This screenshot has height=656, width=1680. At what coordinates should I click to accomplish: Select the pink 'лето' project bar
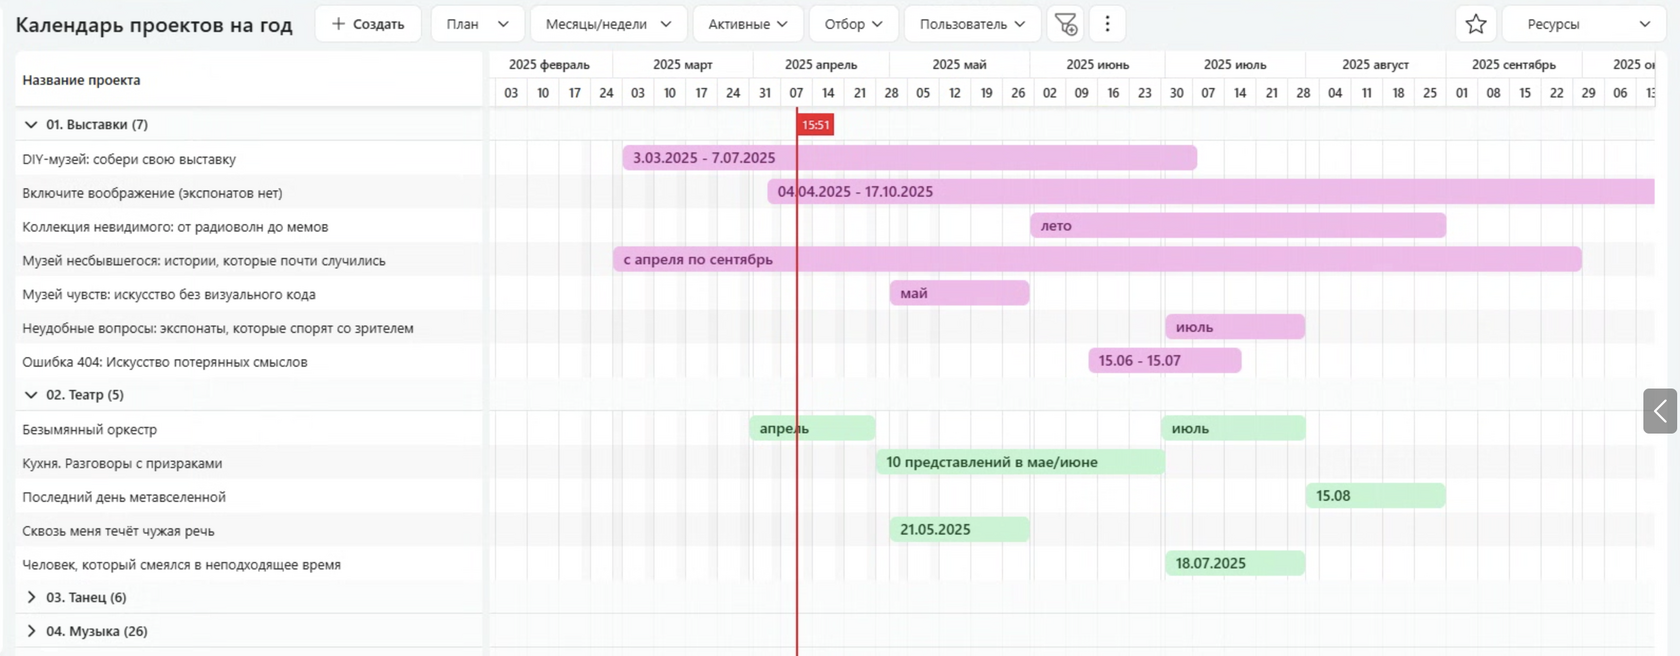click(1238, 226)
